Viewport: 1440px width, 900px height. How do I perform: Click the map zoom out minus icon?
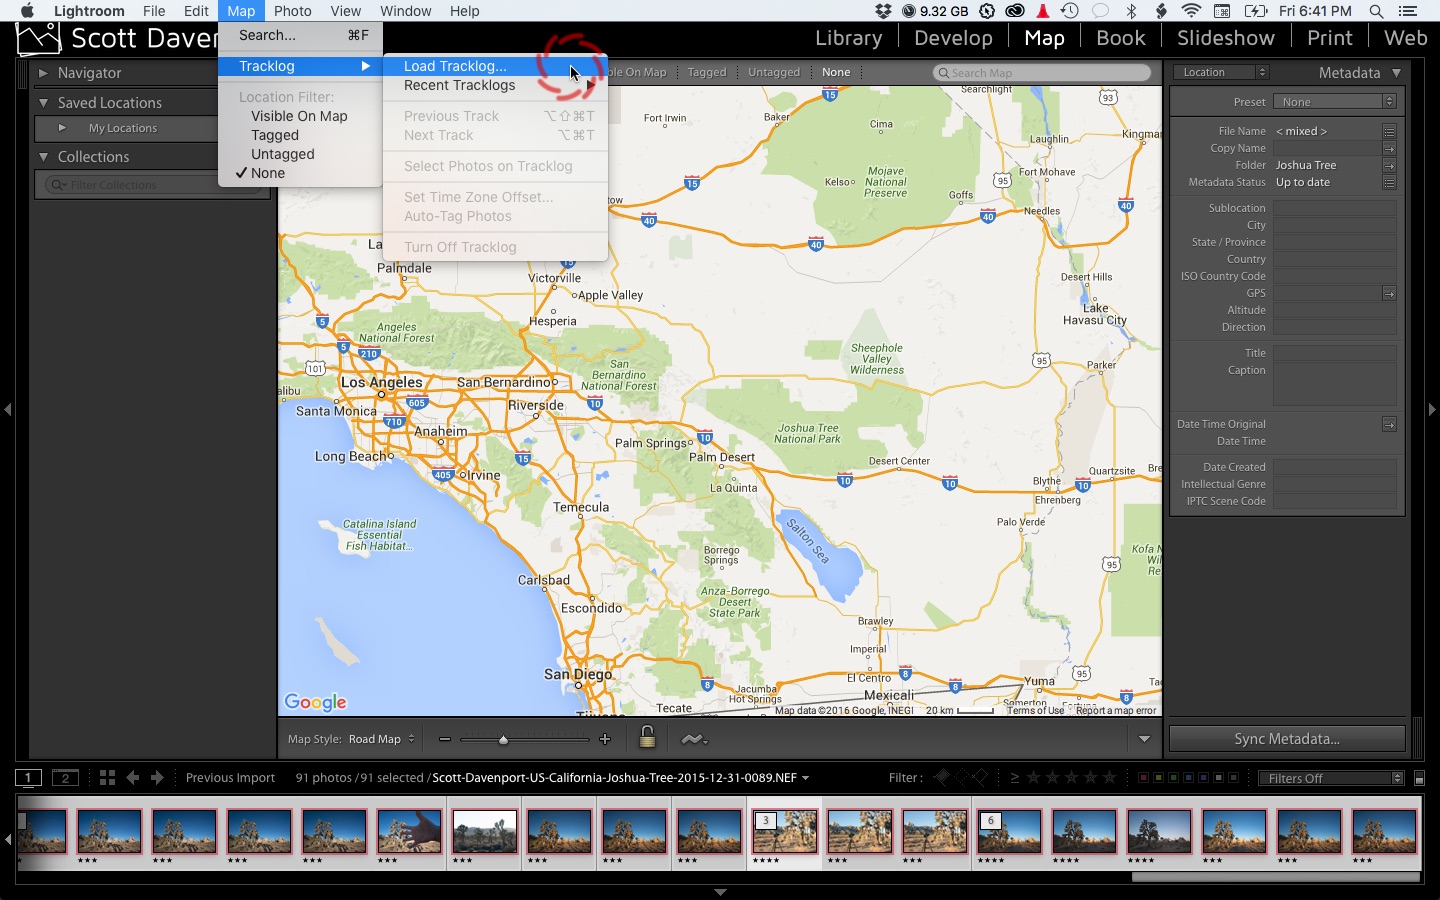coord(444,739)
